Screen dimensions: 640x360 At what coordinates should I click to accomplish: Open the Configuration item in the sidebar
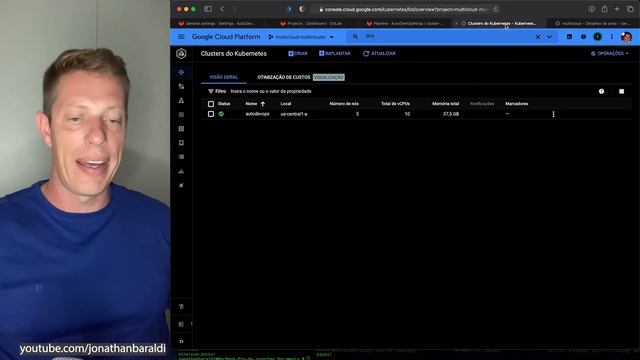click(x=181, y=129)
